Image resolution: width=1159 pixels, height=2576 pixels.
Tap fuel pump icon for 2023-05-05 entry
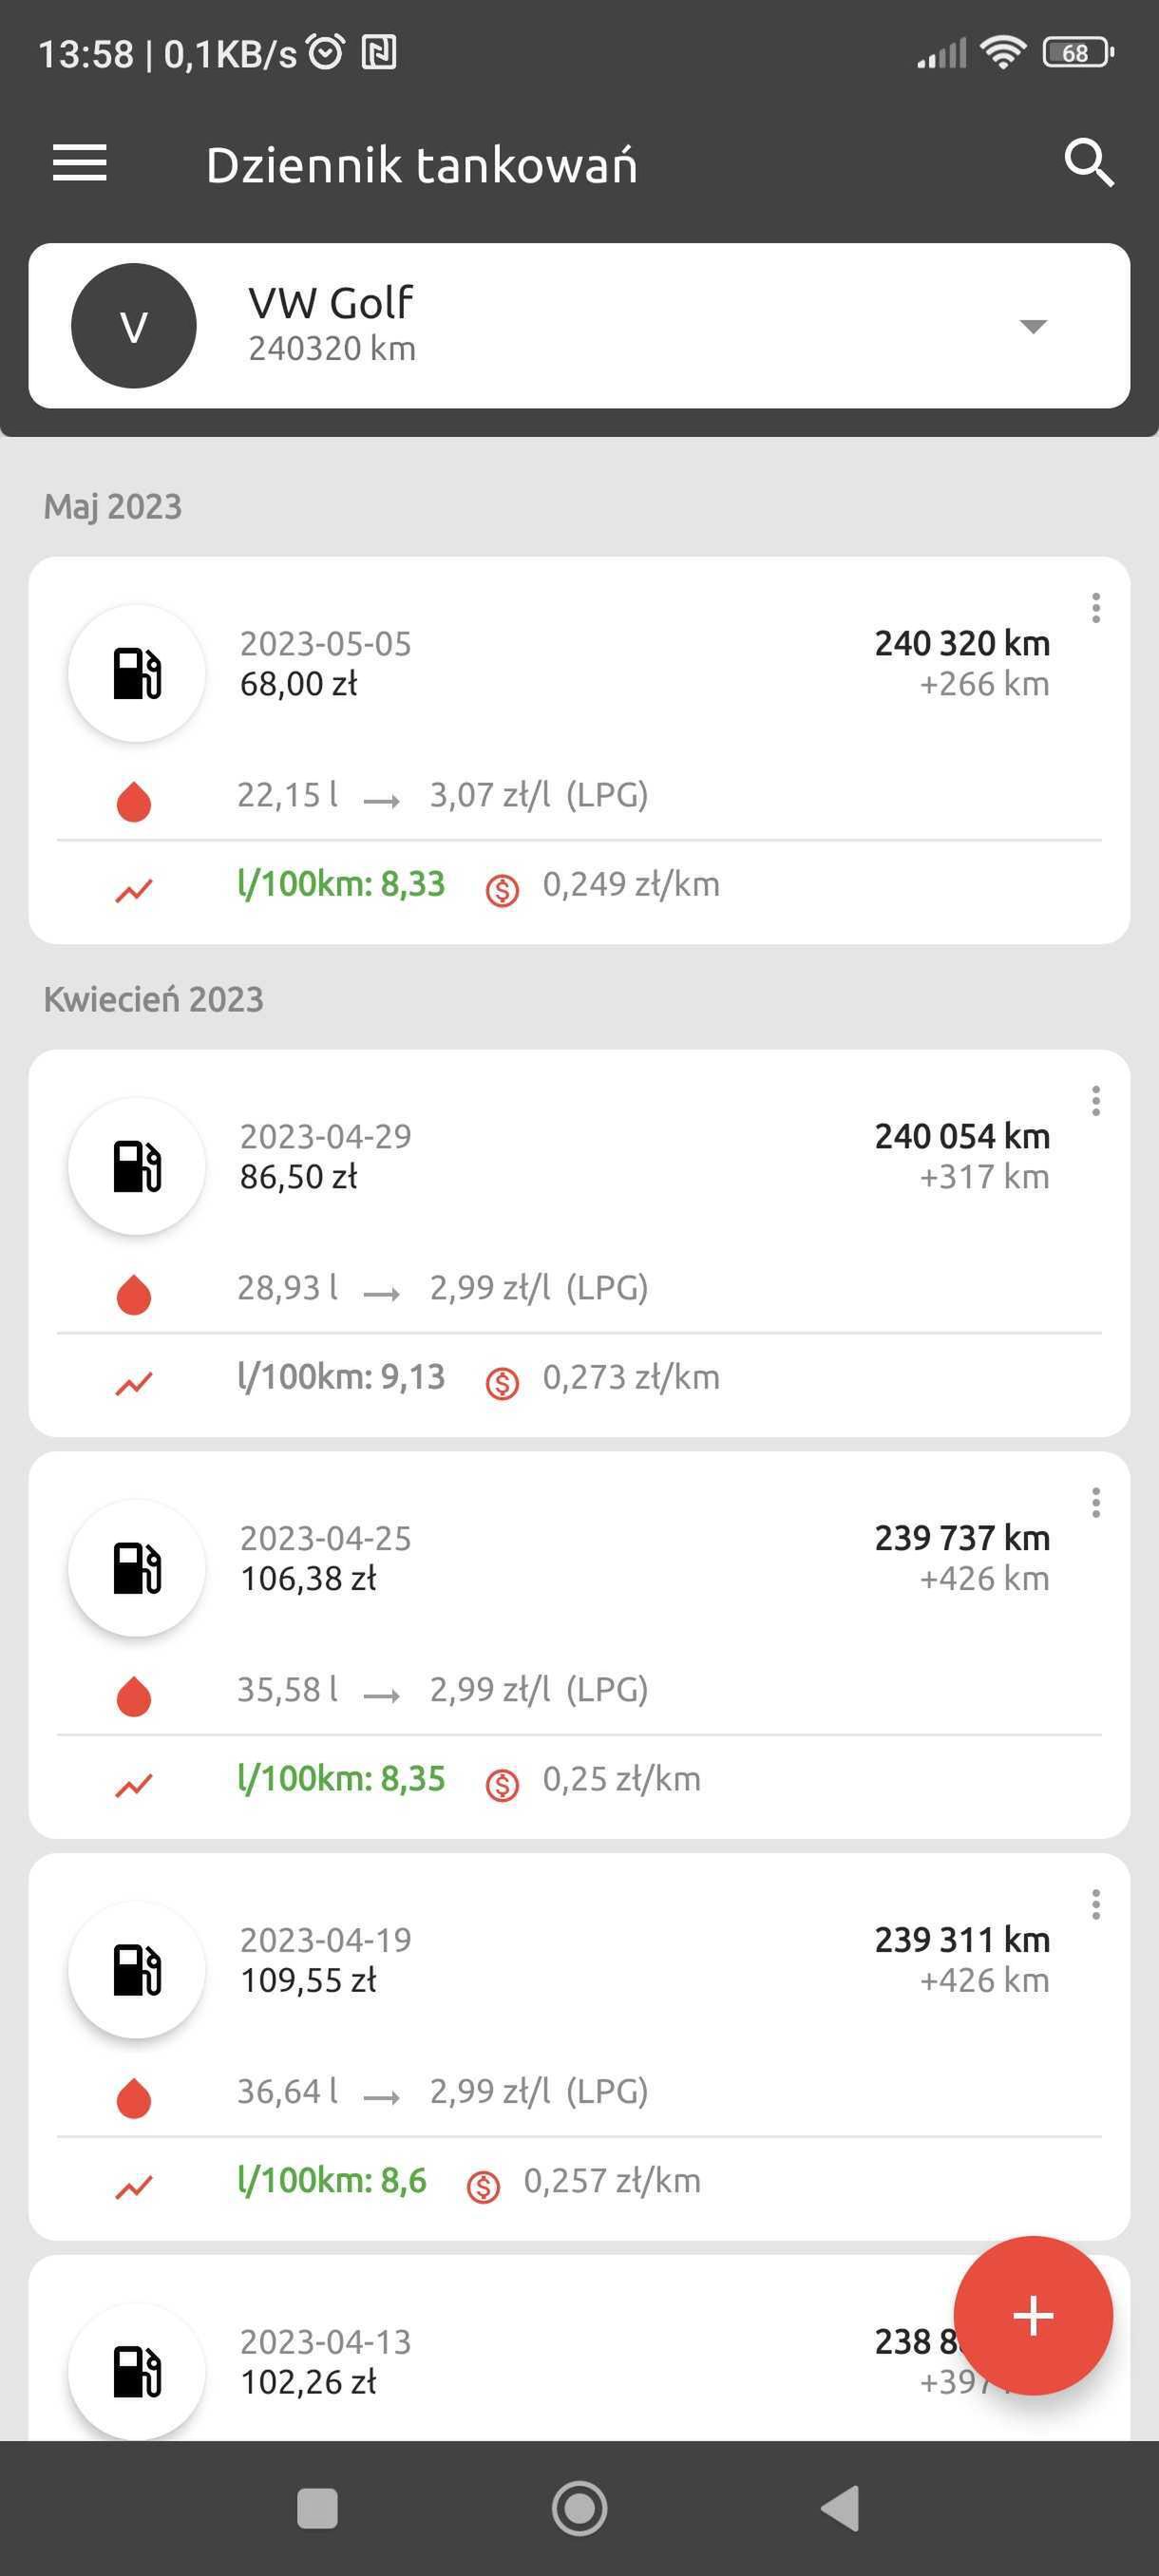tap(137, 673)
